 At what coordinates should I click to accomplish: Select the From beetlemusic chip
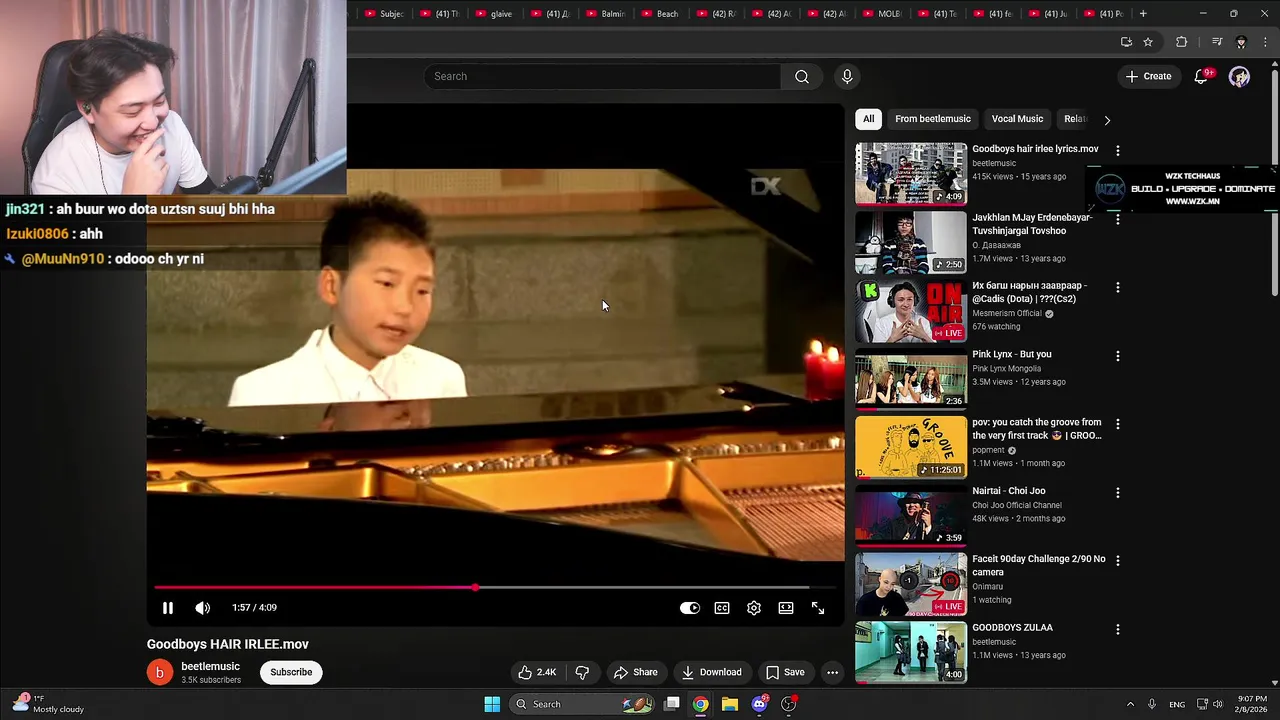(x=933, y=119)
